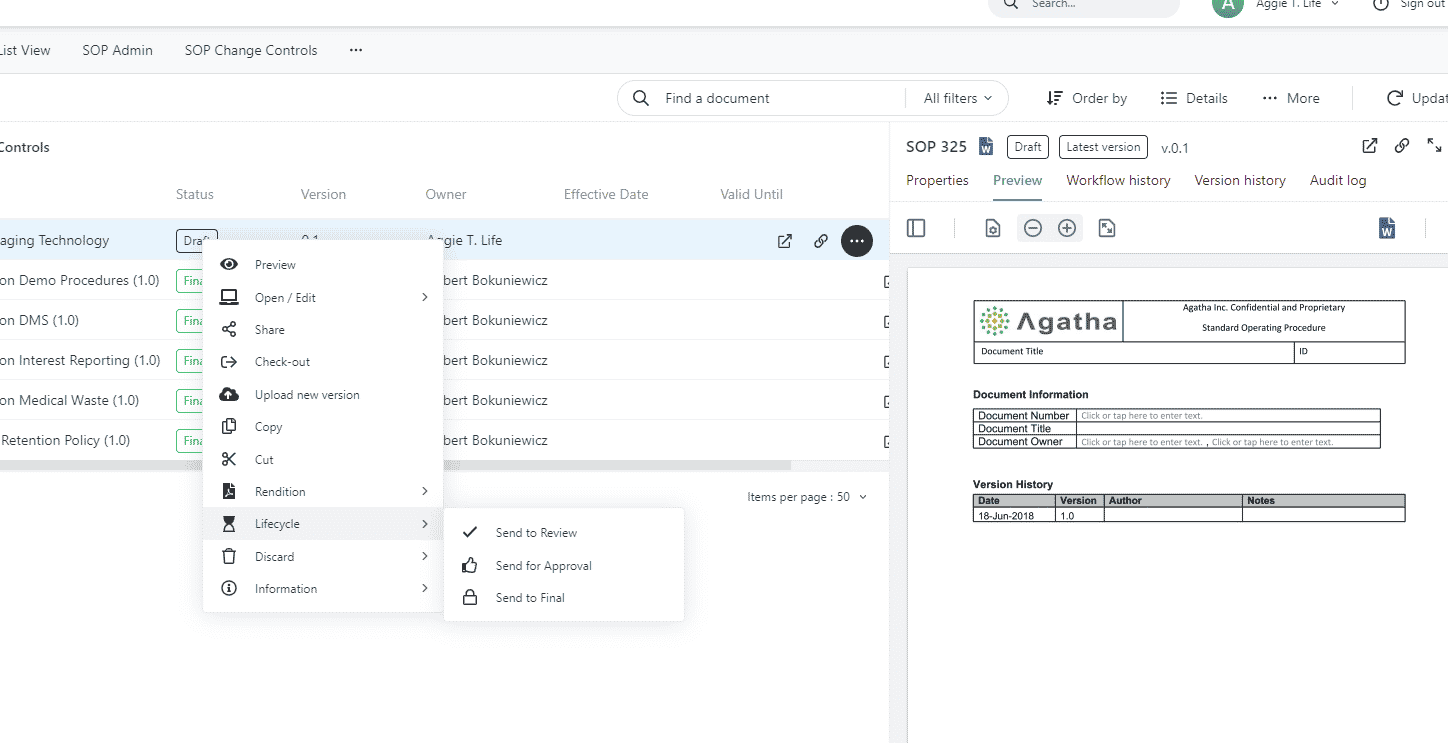Open the SOP Change Controls tab

(251, 50)
